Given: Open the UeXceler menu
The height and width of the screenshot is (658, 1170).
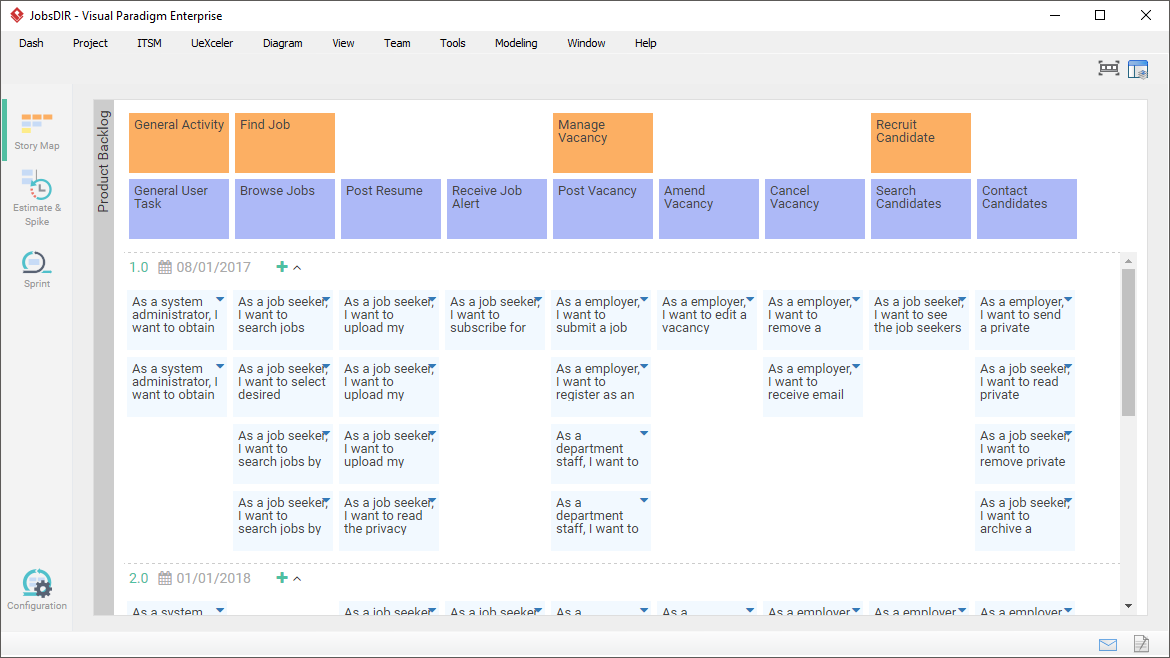Looking at the screenshot, I should click(x=212, y=43).
